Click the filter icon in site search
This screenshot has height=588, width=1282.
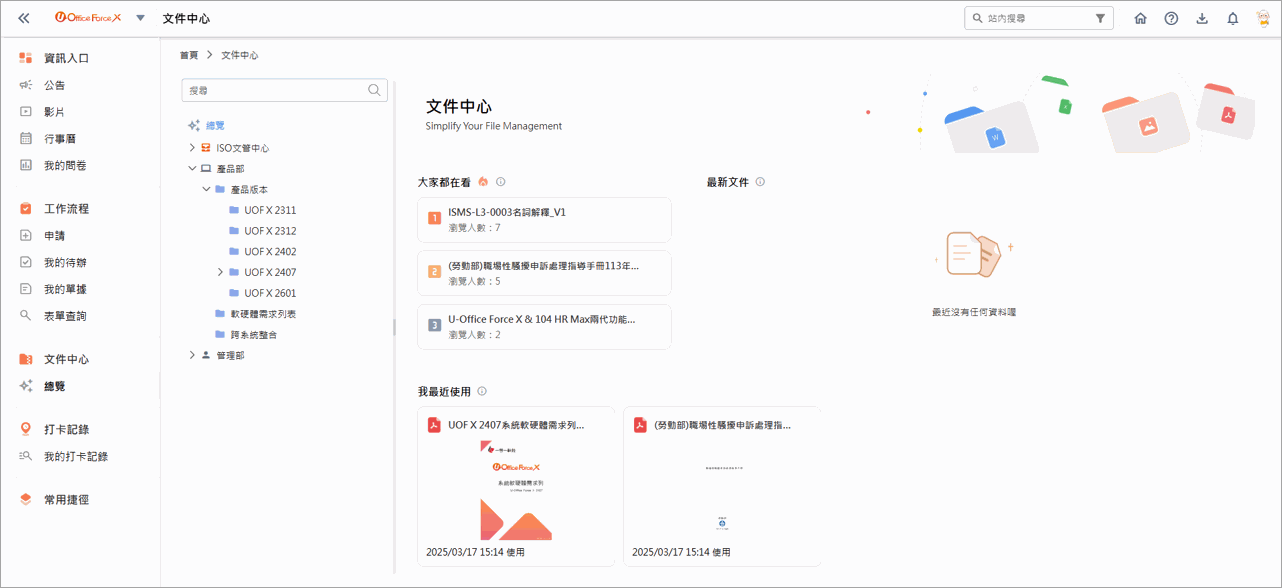1100,18
